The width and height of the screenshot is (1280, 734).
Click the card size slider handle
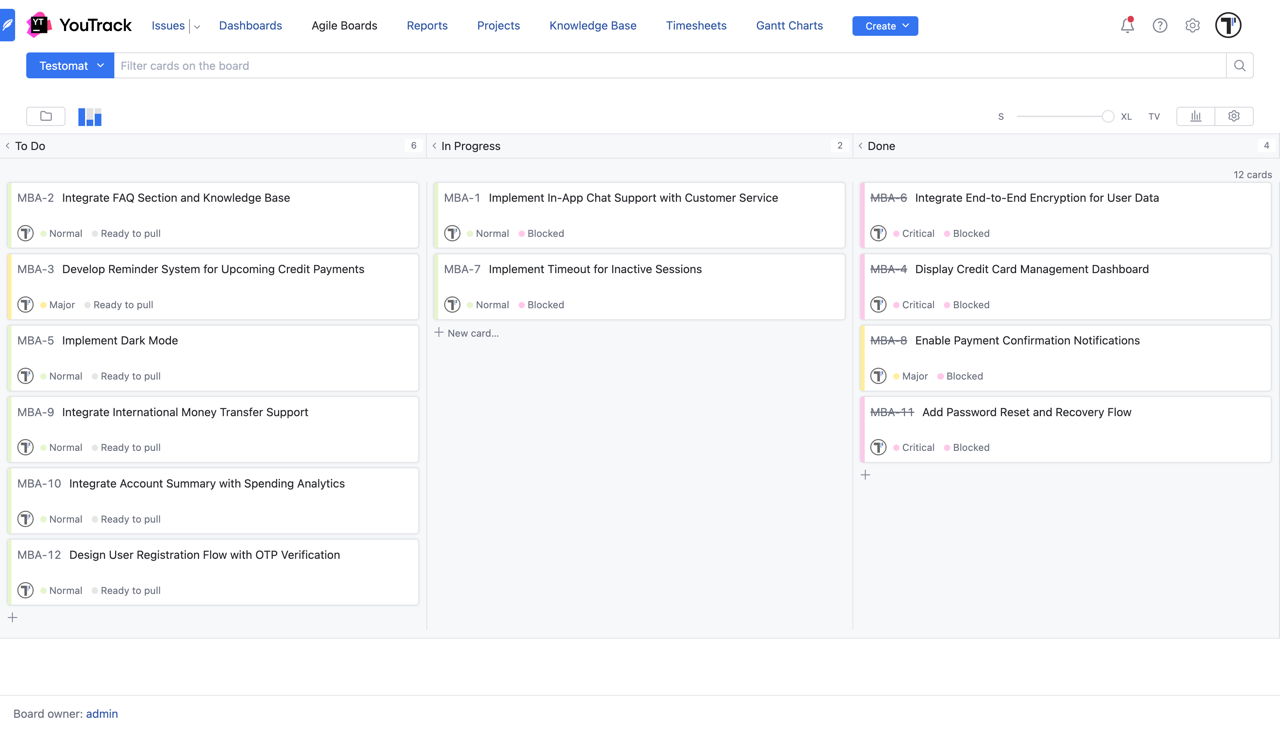[x=1108, y=117]
